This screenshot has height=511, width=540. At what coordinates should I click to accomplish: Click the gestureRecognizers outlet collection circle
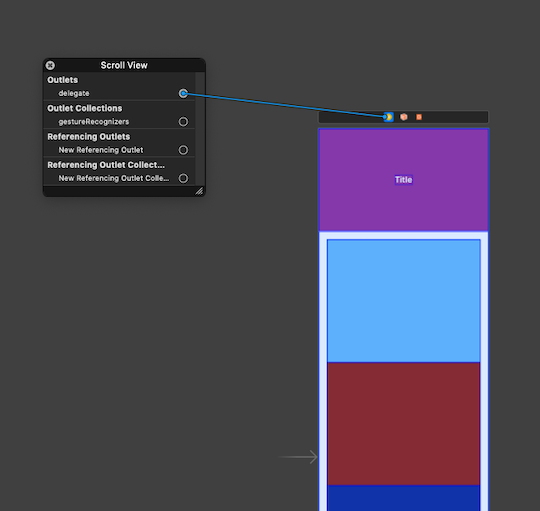tap(183, 122)
